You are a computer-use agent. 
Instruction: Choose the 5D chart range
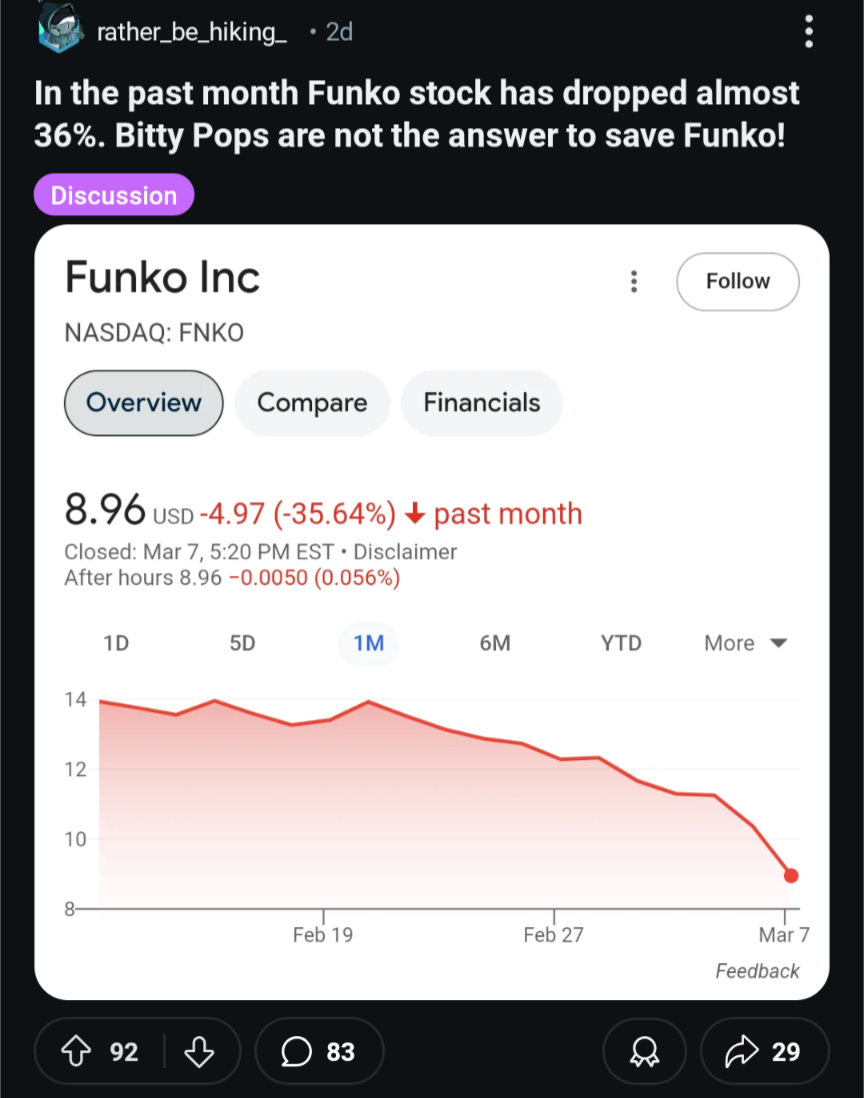point(242,643)
